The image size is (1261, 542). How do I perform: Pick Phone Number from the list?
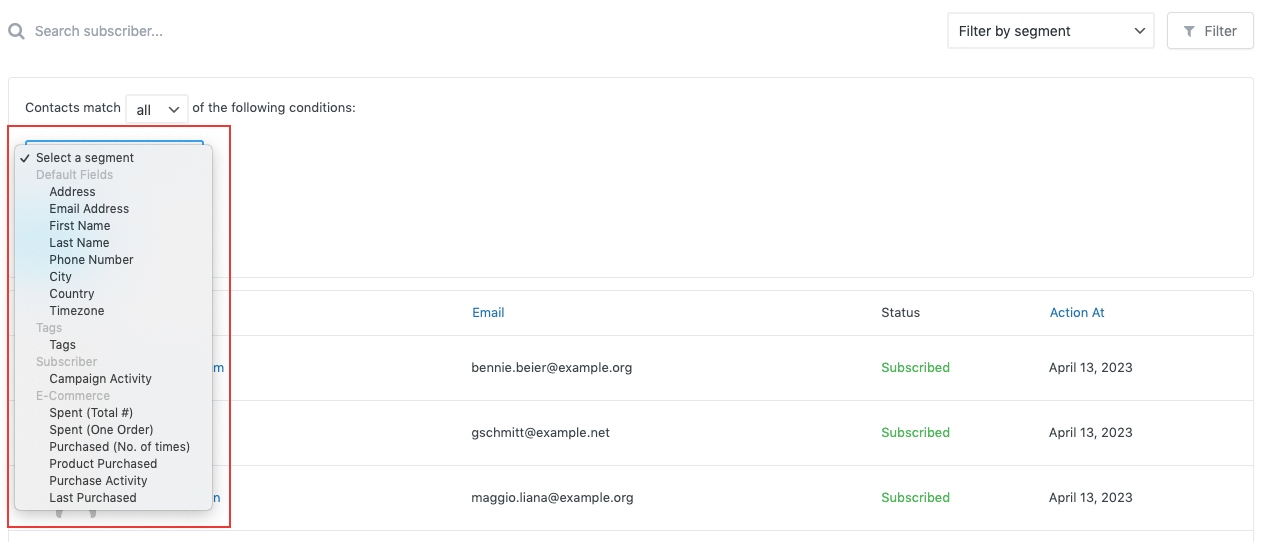91,260
